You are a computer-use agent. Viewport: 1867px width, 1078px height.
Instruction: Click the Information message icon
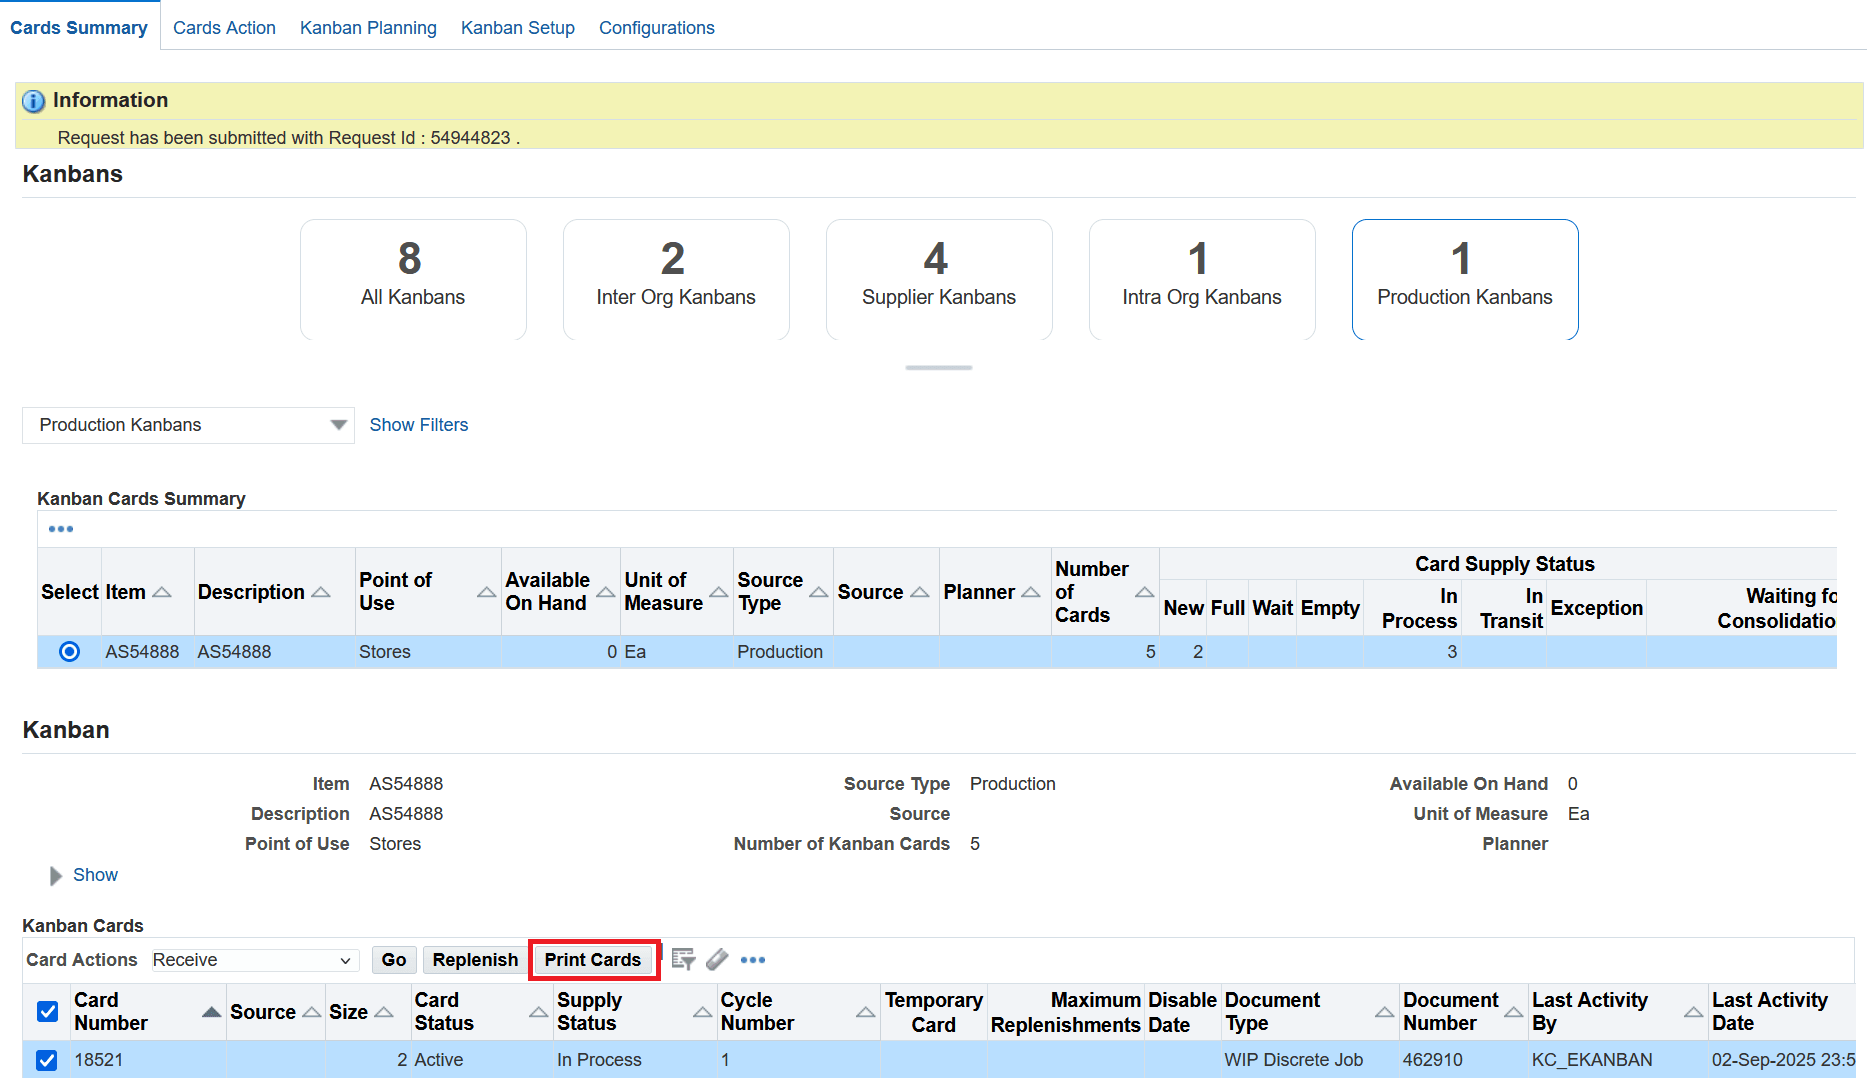point(33,101)
